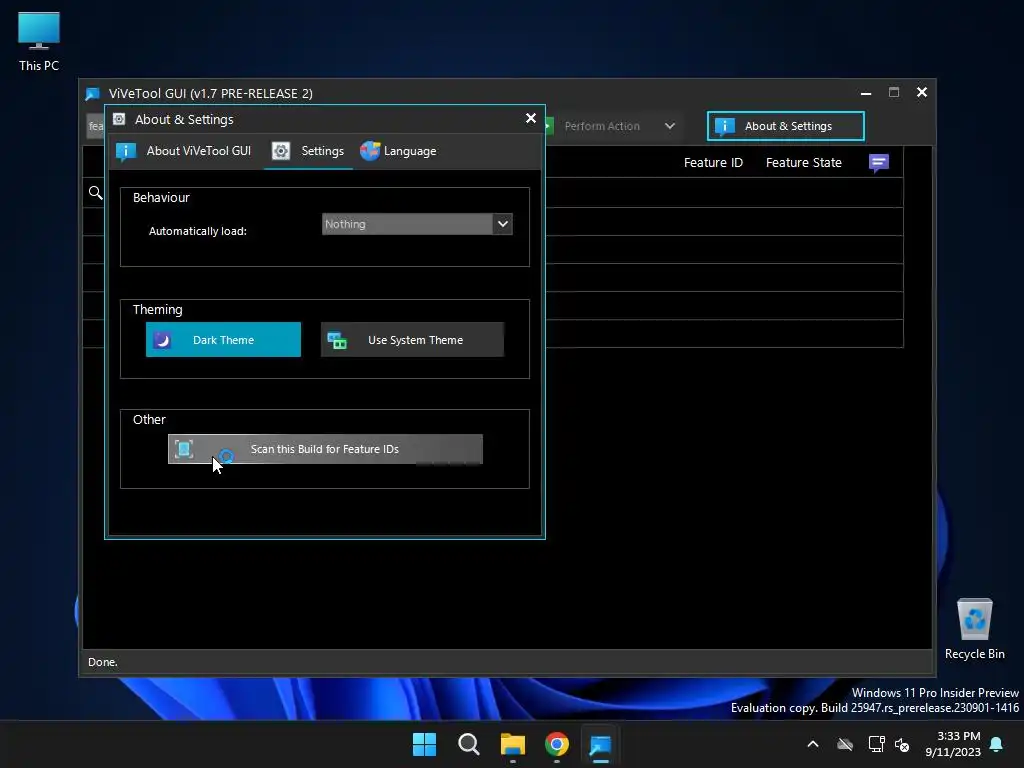Click the Theming group label

pos(157,310)
